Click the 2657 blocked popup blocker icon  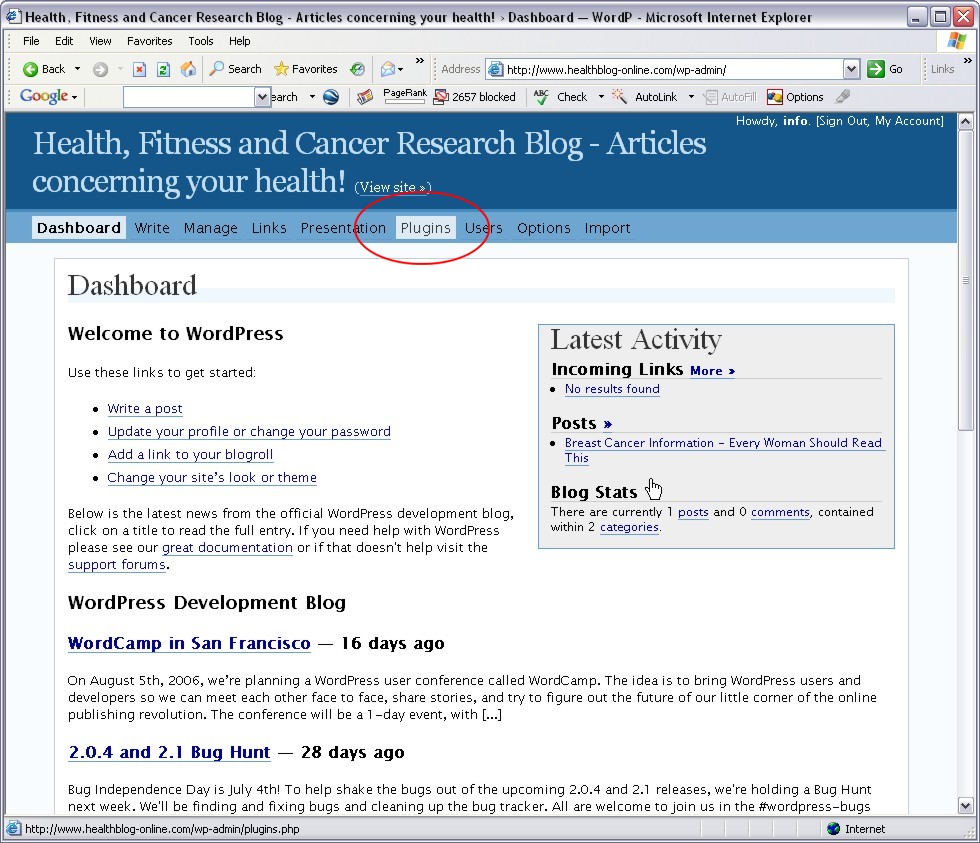click(x=441, y=97)
